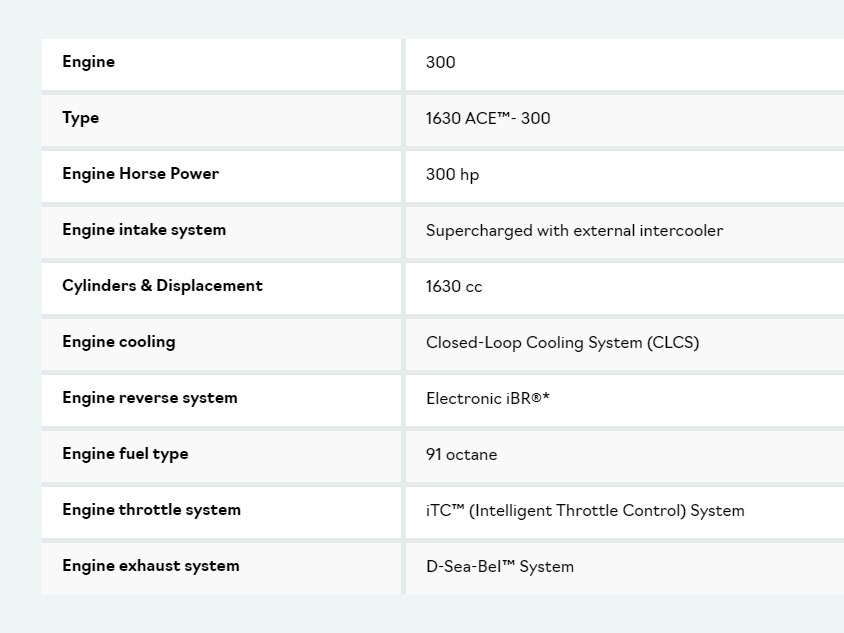
Task: Select the D-Sea-Bel™ System value
Action: click(x=500, y=566)
